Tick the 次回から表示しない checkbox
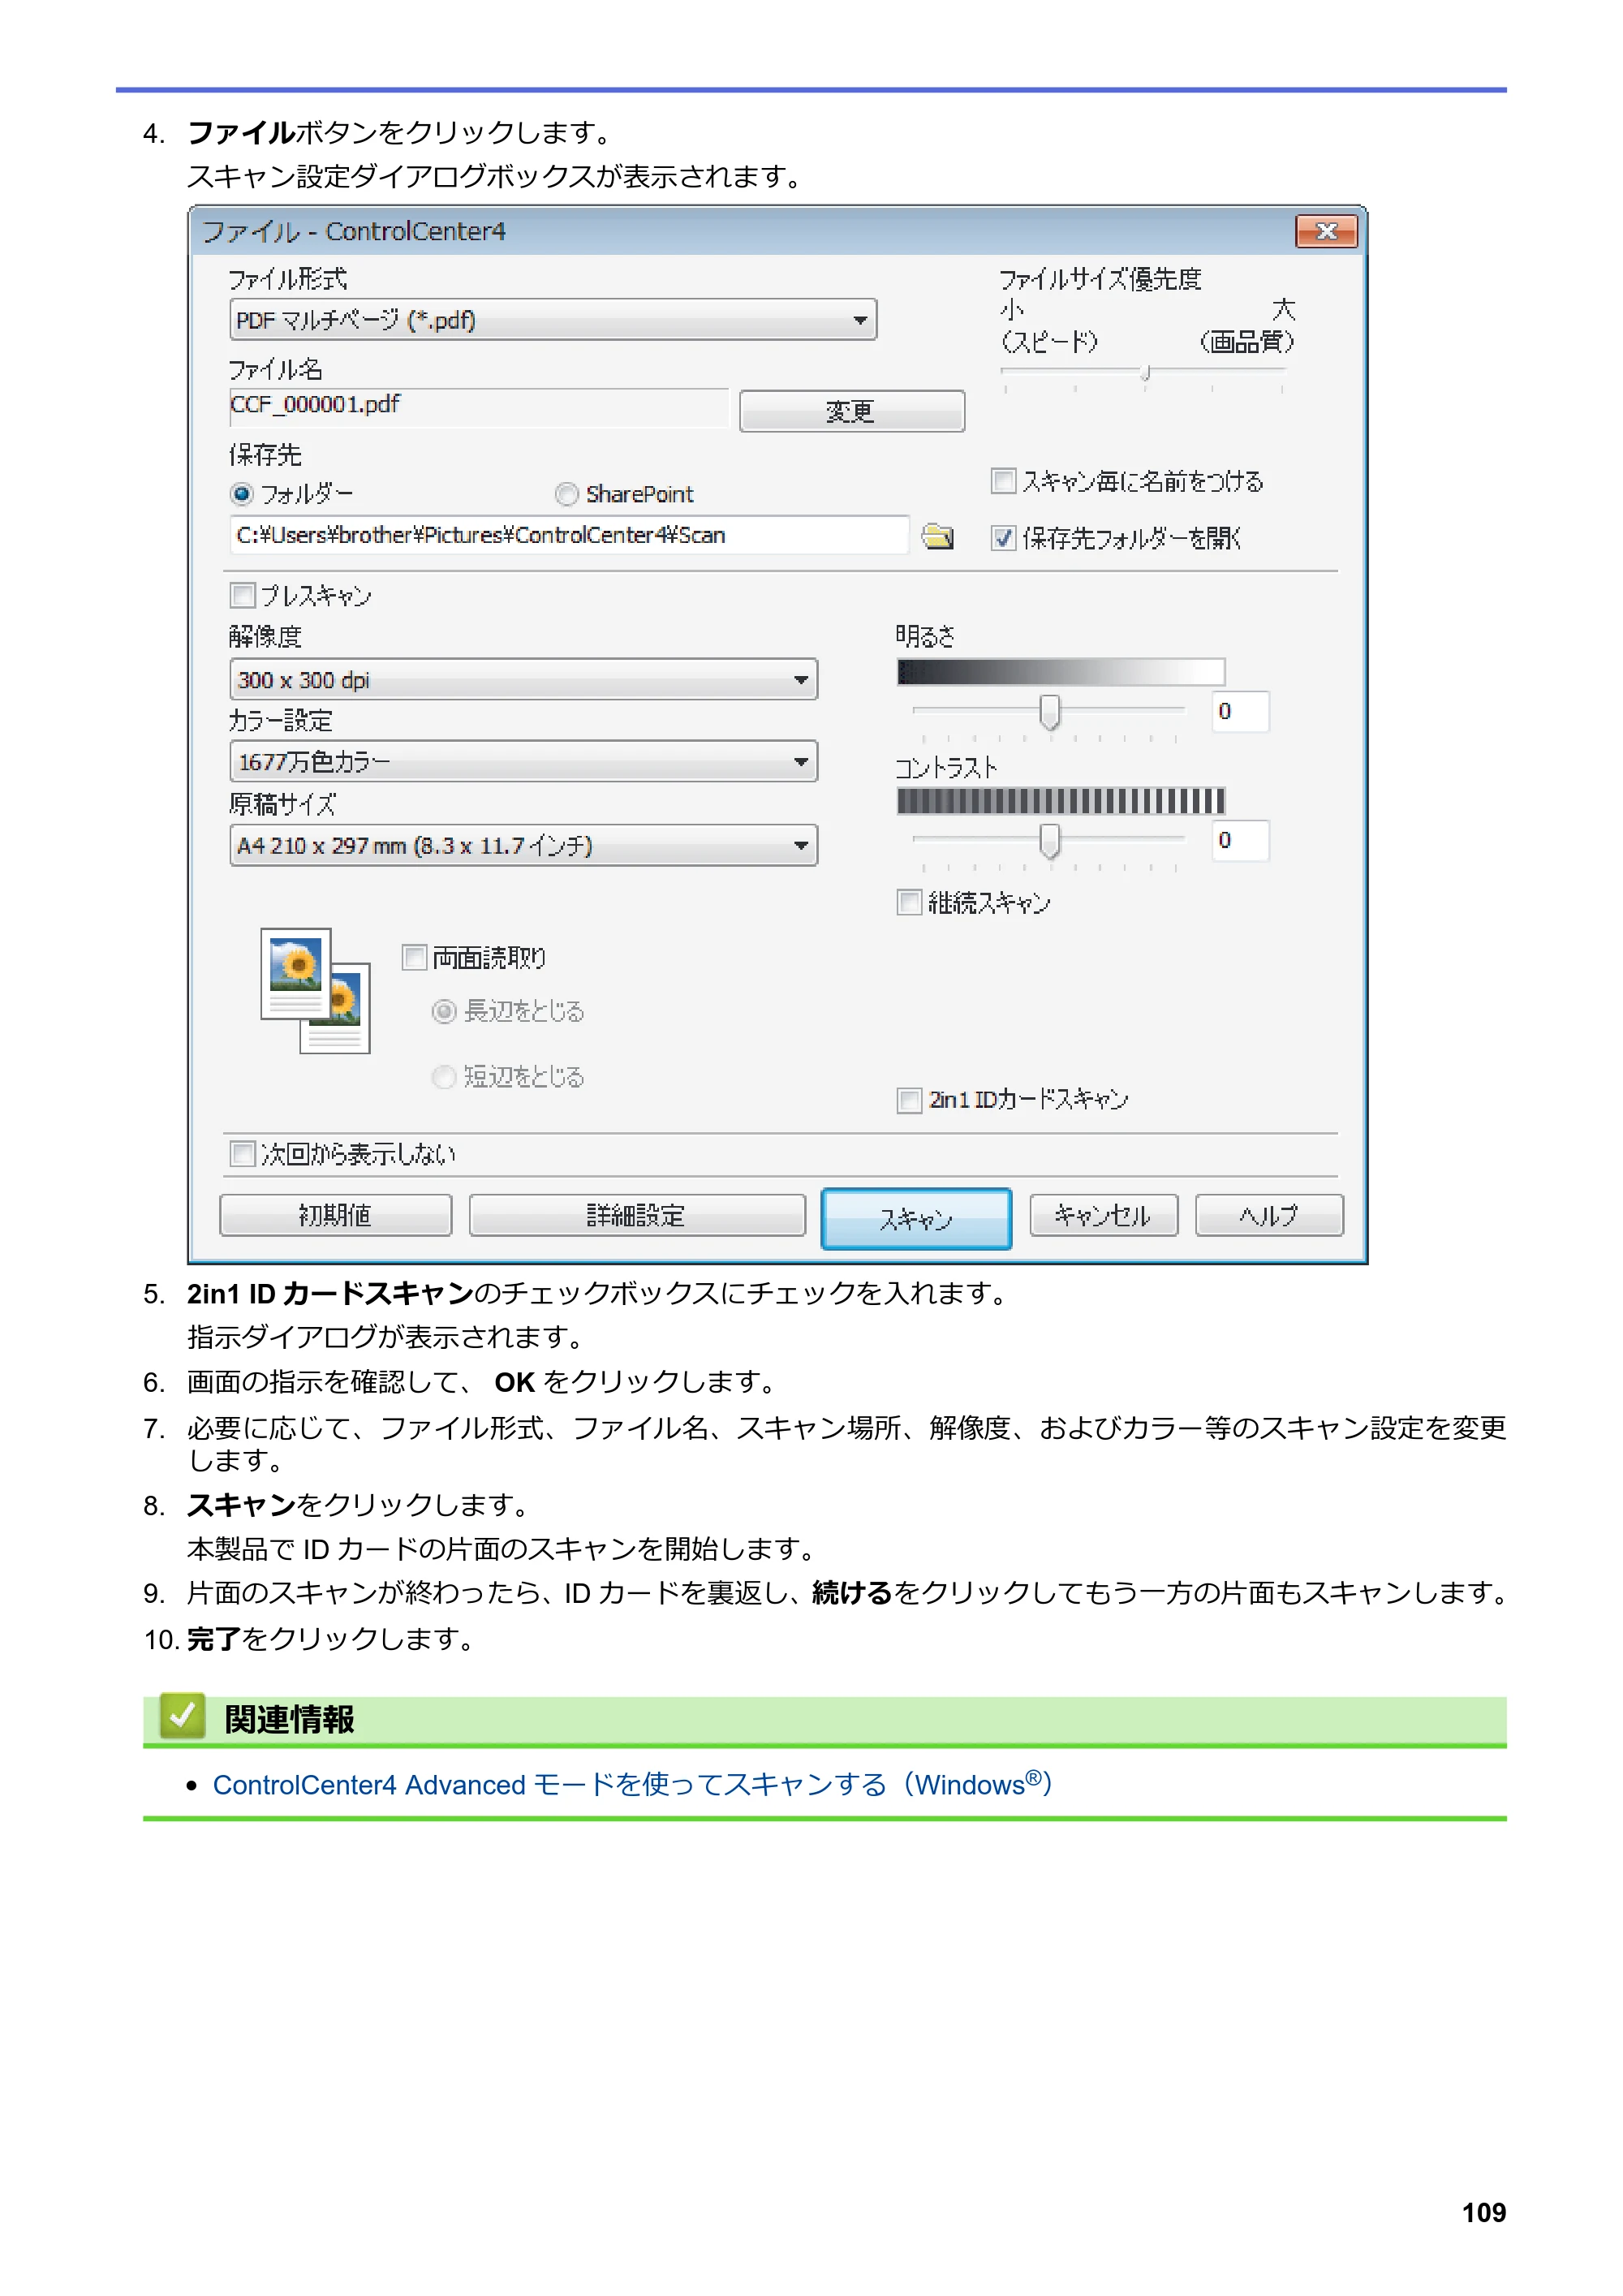1623x2296 pixels. point(242,1154)
